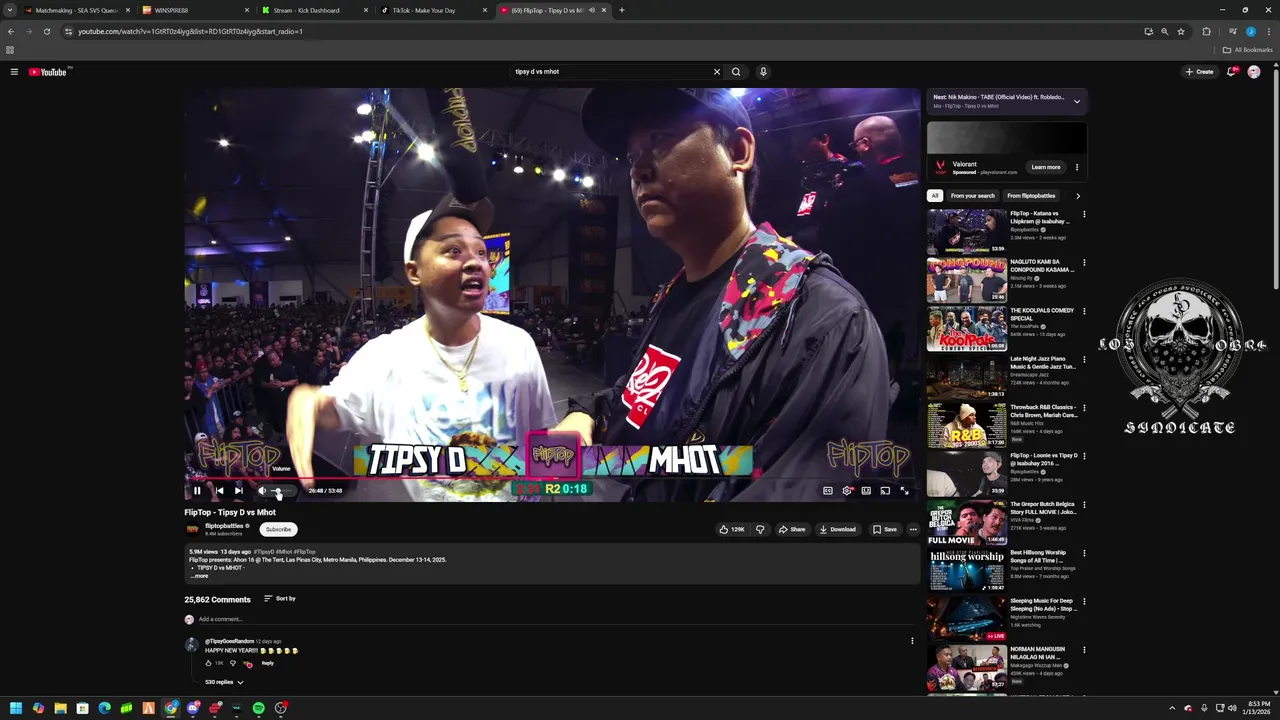1280x720 pixels.
Task: Select 'From fliptopbattles' chip
Action: tap(1031, 196)
